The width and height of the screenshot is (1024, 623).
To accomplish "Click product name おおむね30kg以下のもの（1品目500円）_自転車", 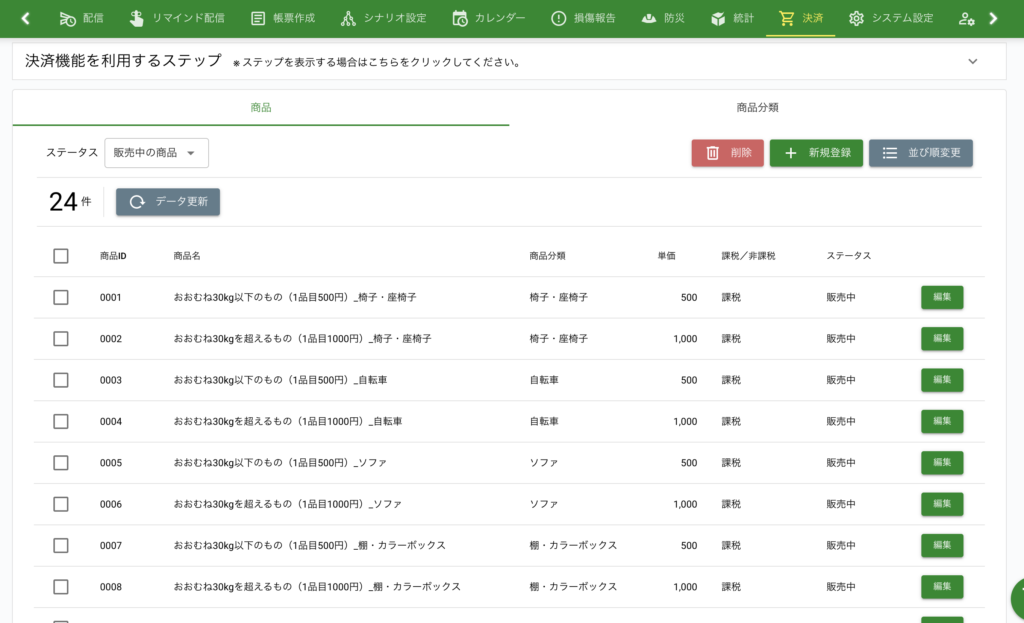I will point(280,380).
